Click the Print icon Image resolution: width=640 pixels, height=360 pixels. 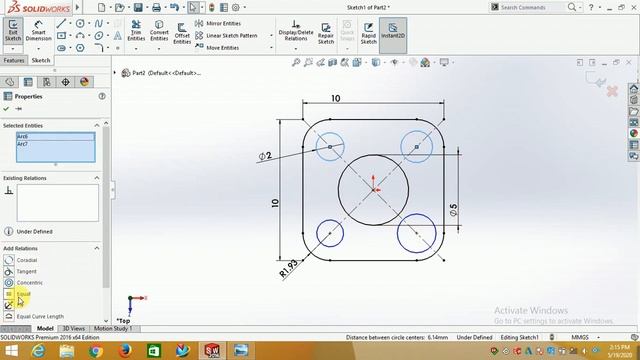pyautogui.click(x=156, y=7)
